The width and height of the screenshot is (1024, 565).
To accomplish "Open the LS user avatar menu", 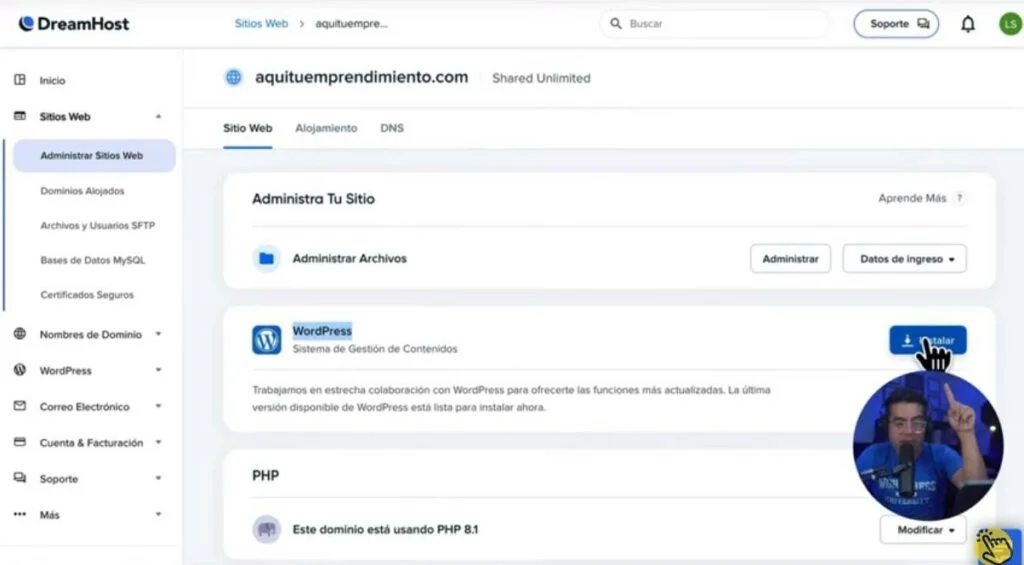I will 1010,24.
